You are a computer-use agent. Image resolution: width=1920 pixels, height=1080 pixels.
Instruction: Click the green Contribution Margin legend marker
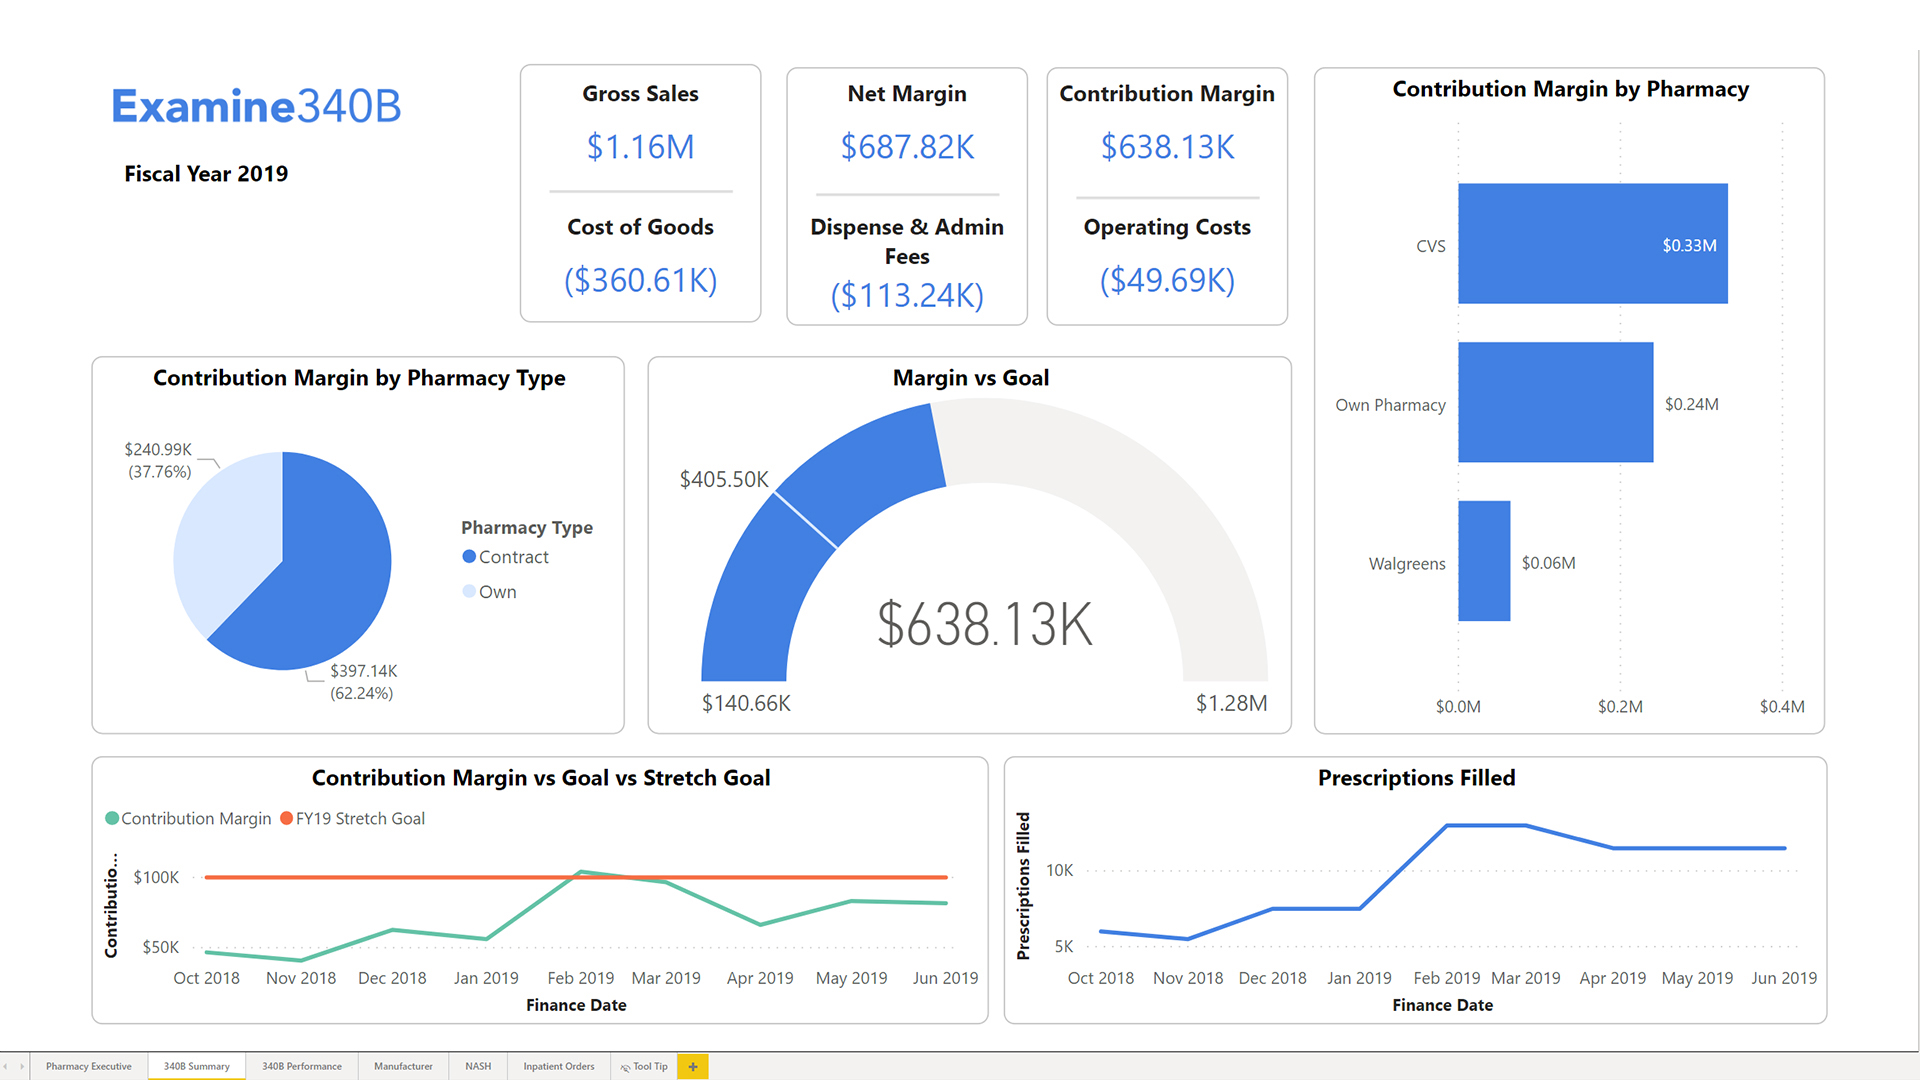pos(112,818)
